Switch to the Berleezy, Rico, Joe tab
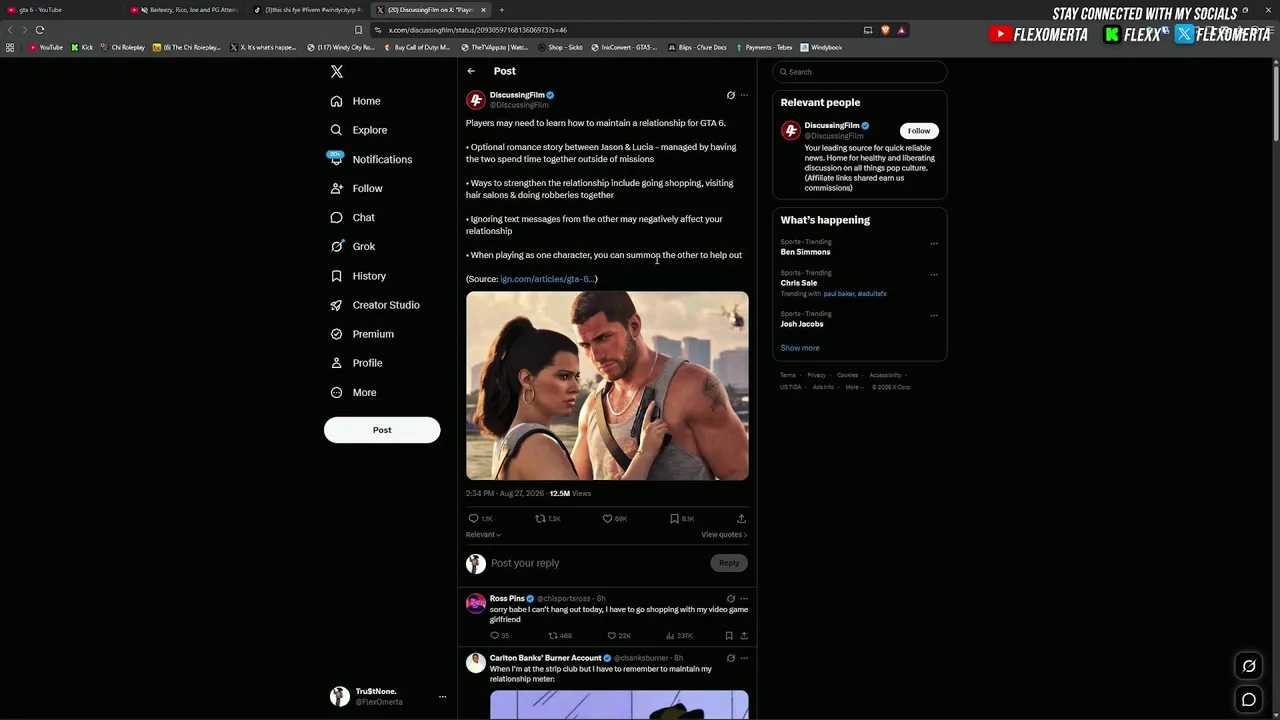Screen dimensions: 1280x720 coord(185,10)
